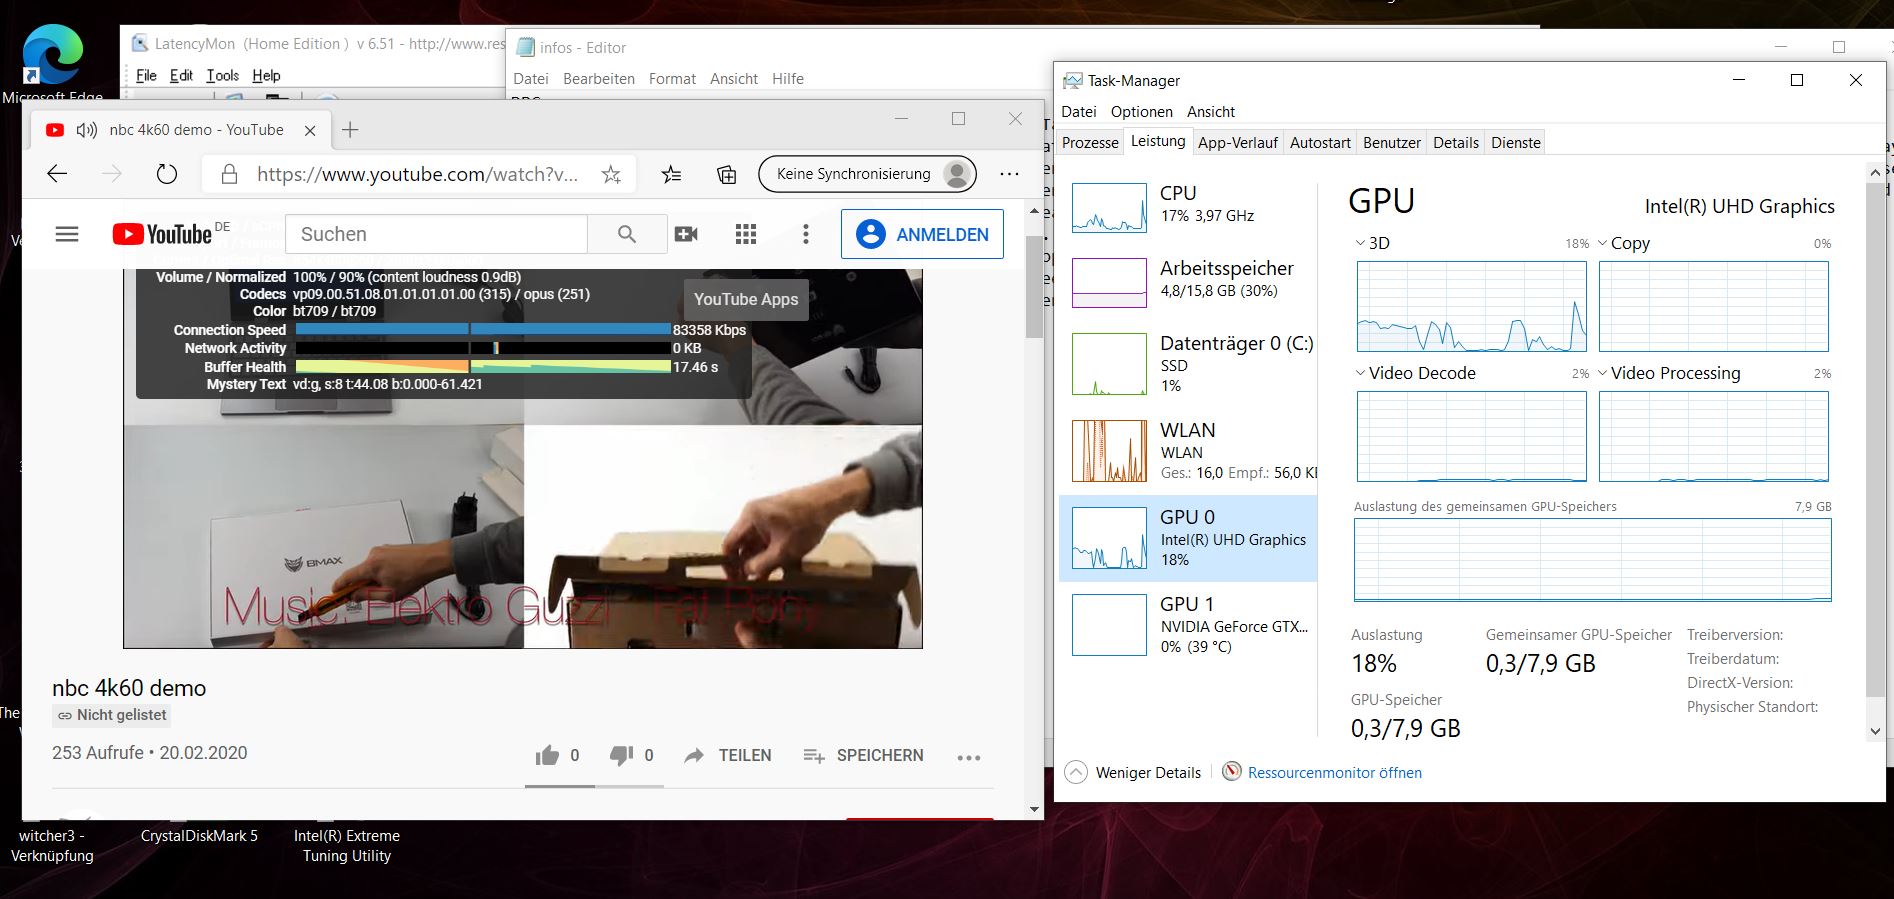
Task: Click the Microsoft Edge desktop shortcut
Action: tap(52, 64)
